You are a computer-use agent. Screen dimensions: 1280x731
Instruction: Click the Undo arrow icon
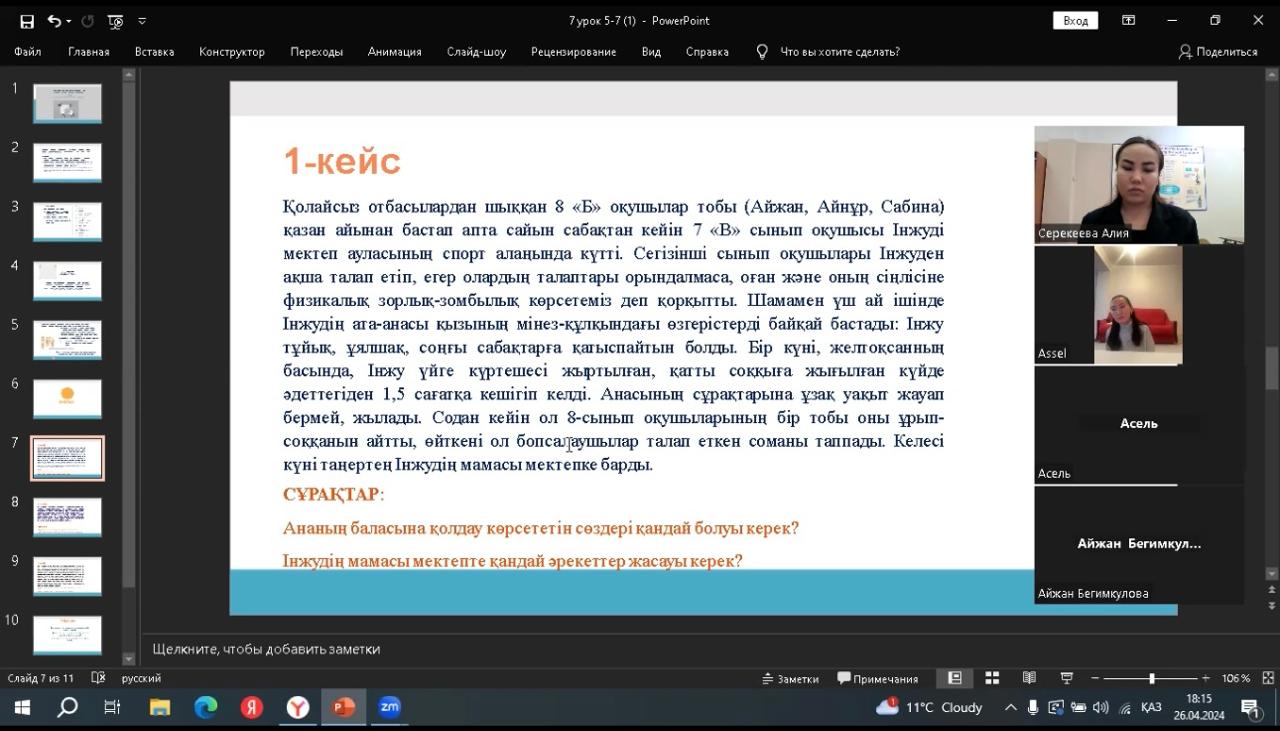tap(53, 21)
